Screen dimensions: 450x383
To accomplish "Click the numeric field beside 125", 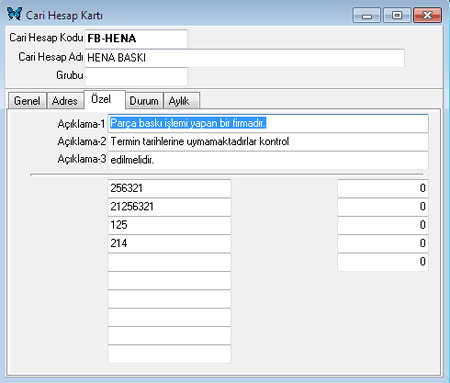I will pos(383,225).
